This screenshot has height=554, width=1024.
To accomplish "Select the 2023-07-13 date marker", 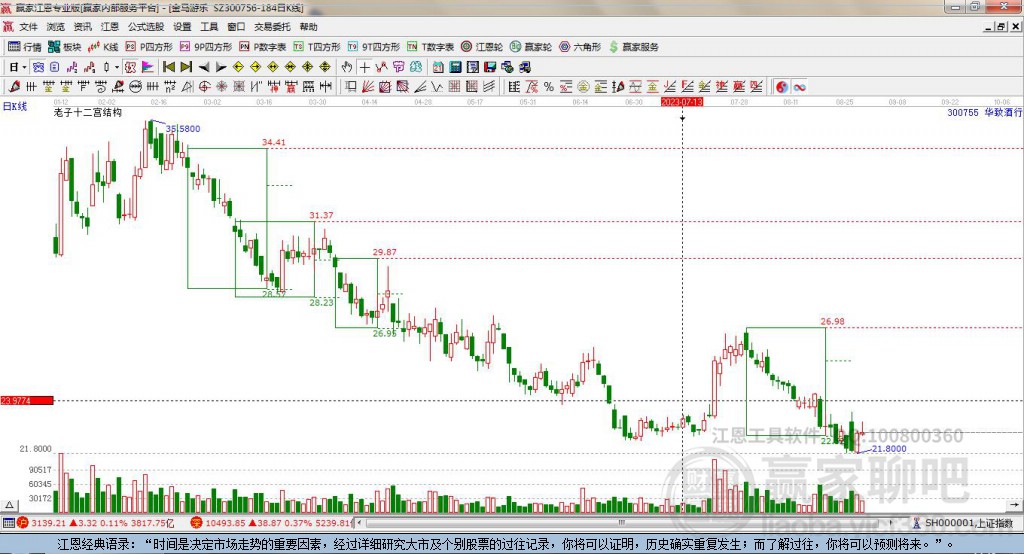I will (682, 102).
